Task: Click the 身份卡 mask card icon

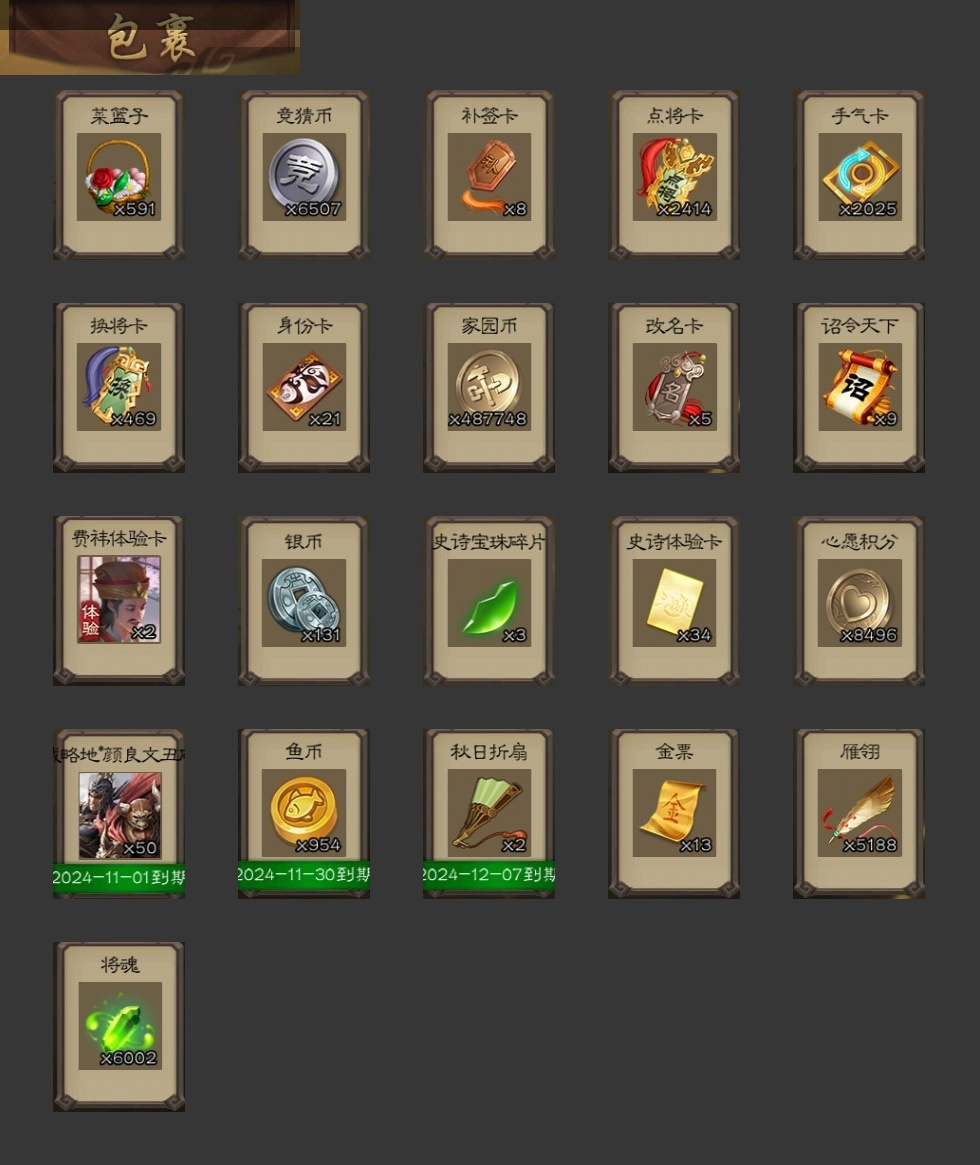Action: [x=304, y=387]
